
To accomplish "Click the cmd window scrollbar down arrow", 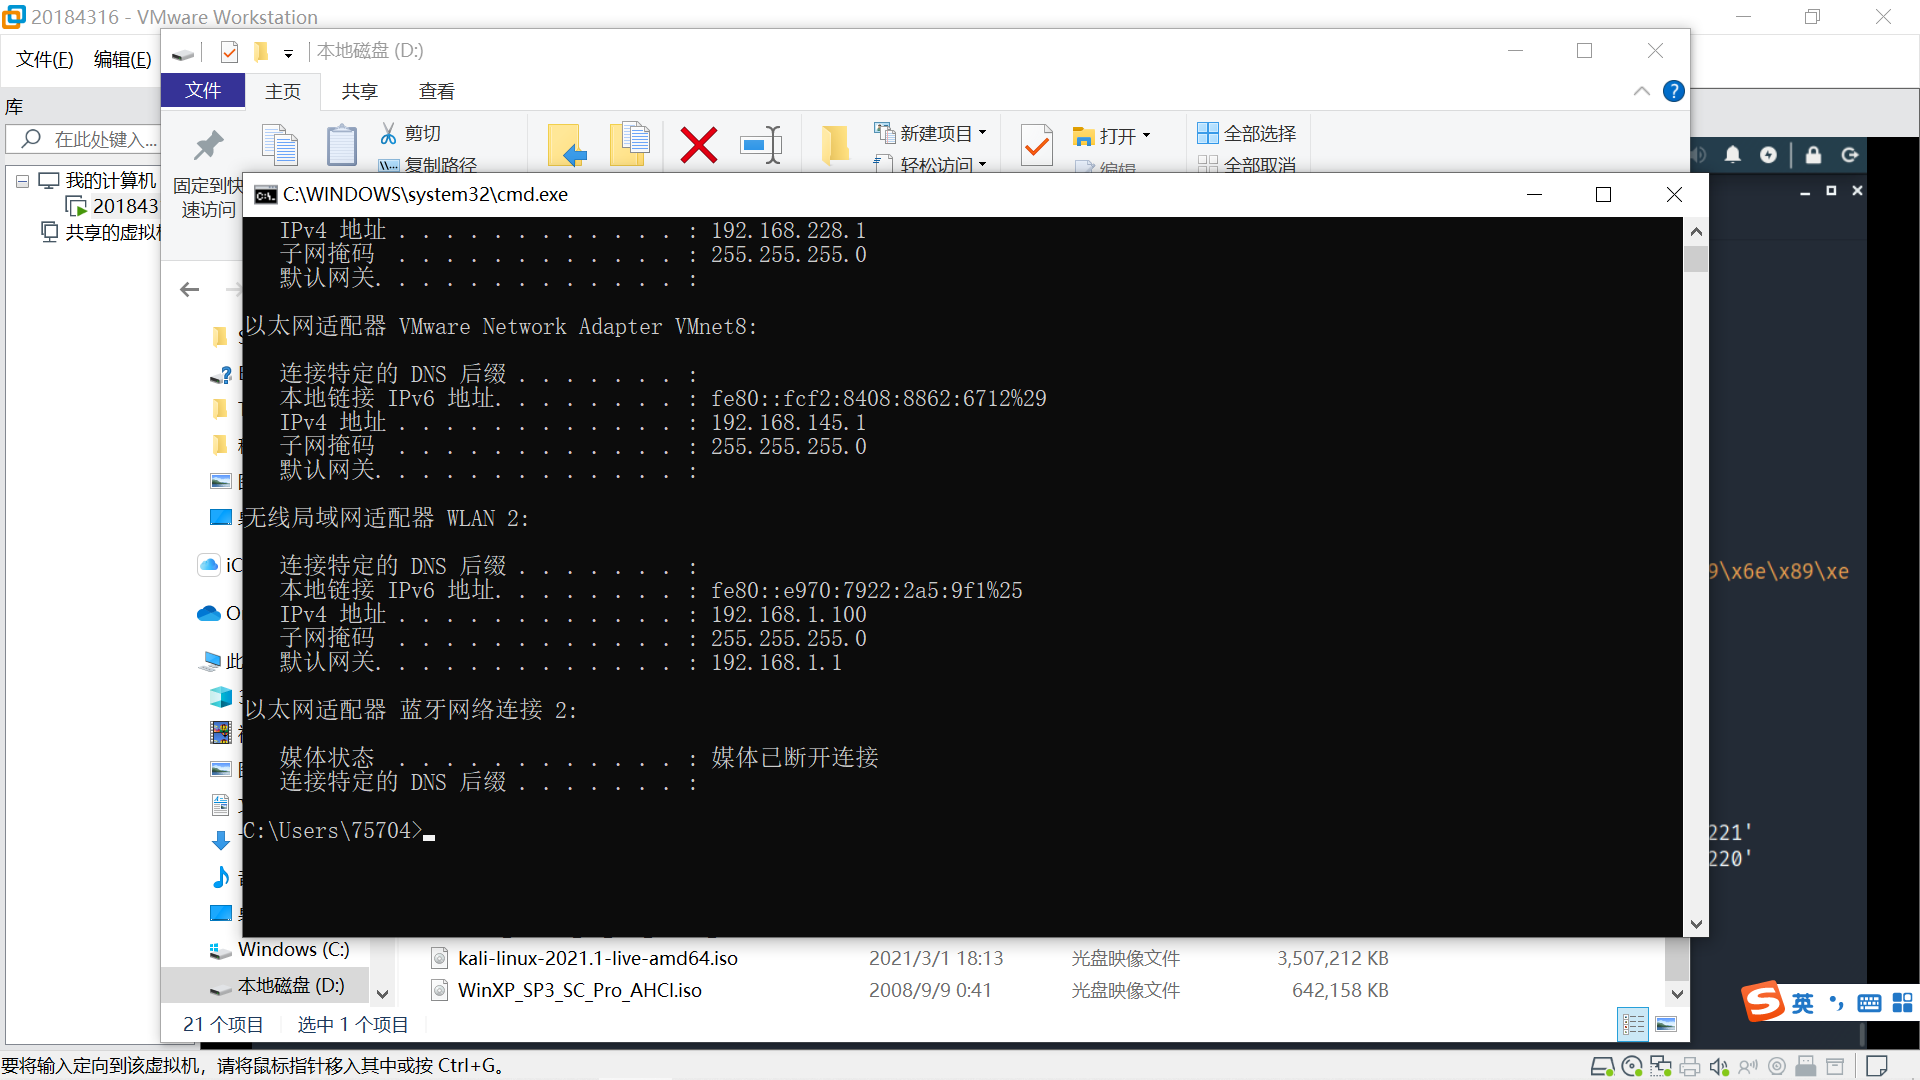I will point(1696,924).
